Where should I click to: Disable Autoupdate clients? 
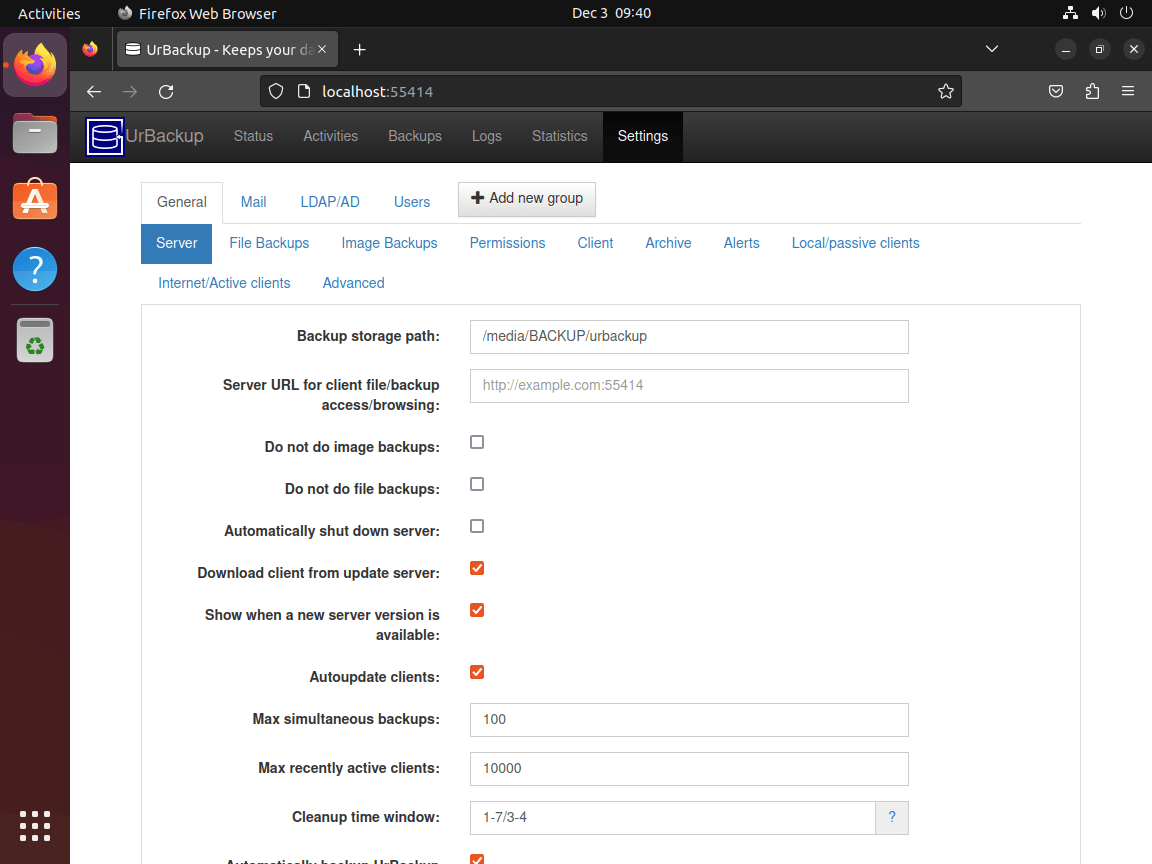click(477, 672)
